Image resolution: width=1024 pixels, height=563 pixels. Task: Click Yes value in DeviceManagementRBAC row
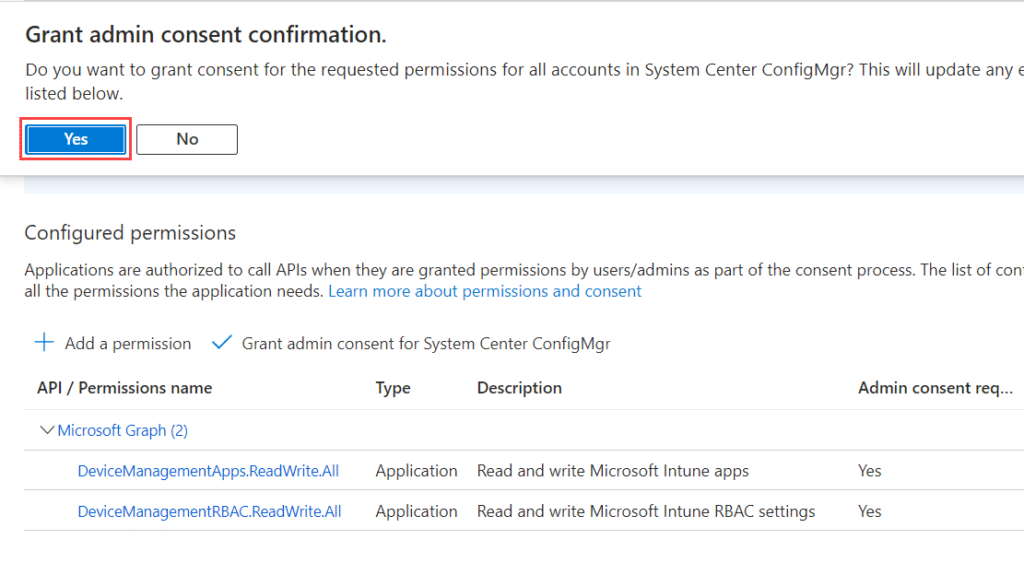(x=870, y=511)
